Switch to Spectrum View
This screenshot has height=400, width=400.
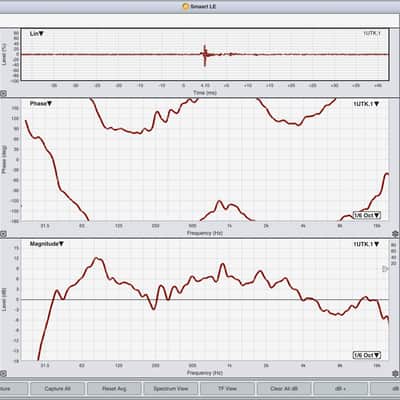(171, 389)
